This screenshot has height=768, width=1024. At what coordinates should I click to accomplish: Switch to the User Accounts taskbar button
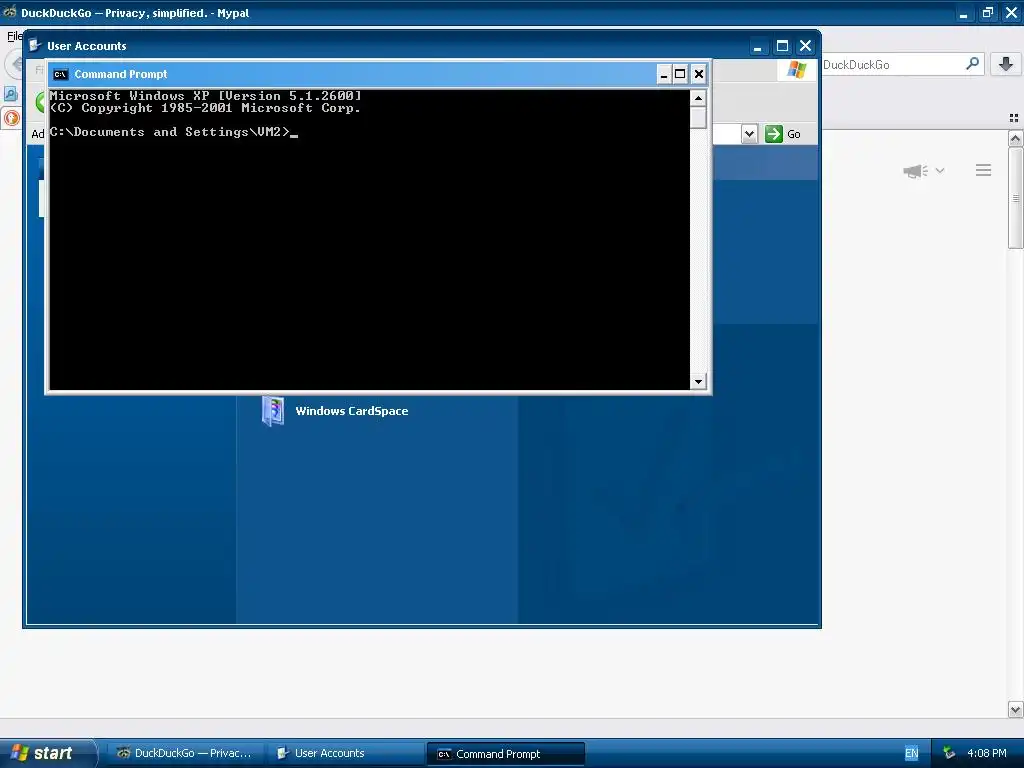pyautogui.click(x=345, y=753)
